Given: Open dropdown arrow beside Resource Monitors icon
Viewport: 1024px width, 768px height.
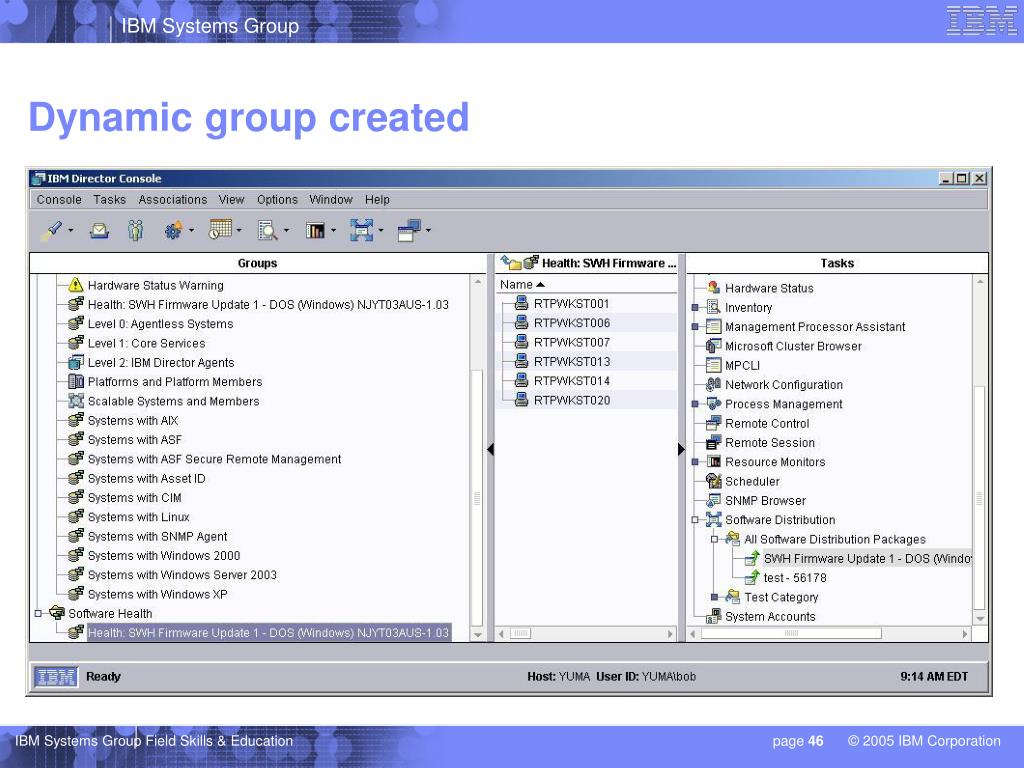Looking at the screenshot, I should pos(333,231).
